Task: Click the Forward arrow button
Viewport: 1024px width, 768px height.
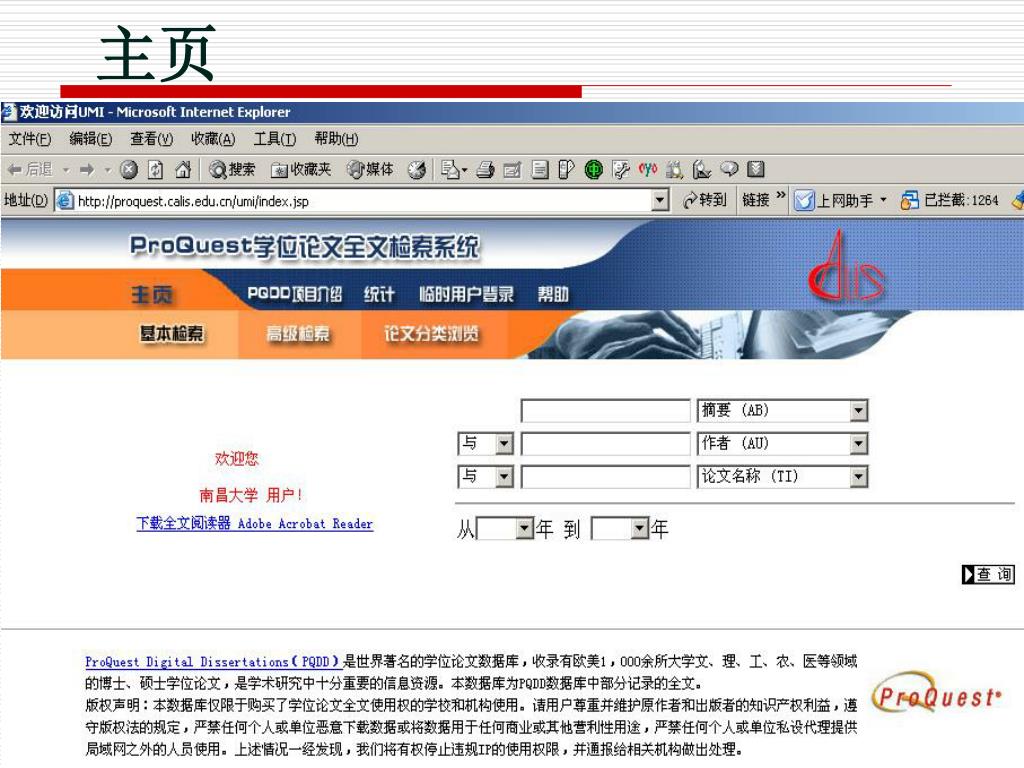Action: click(87, 170)
